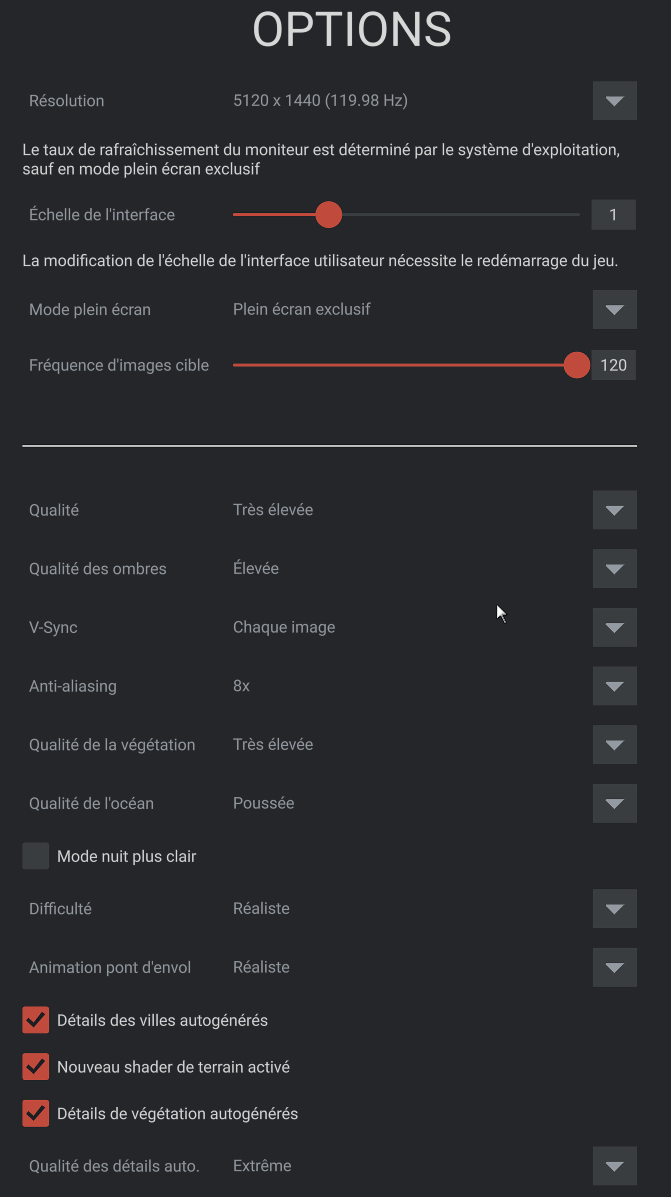The width and height of the screenshot is (671, 1197).
Task: Open the Résolution dropdown arrow
Action: click(x=614, y=101)
